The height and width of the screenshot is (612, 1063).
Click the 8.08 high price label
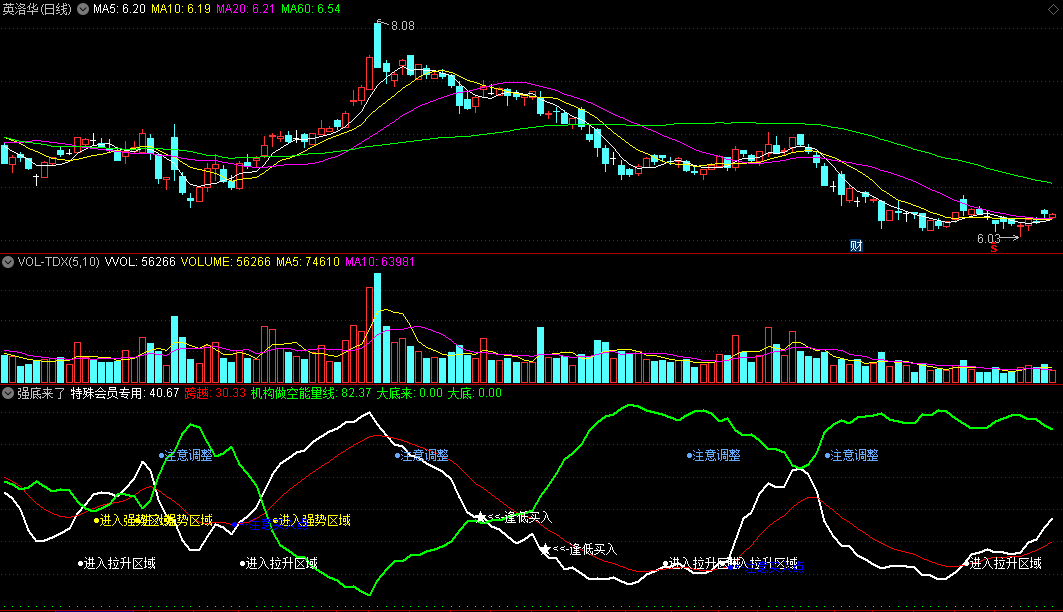[403, 26]
